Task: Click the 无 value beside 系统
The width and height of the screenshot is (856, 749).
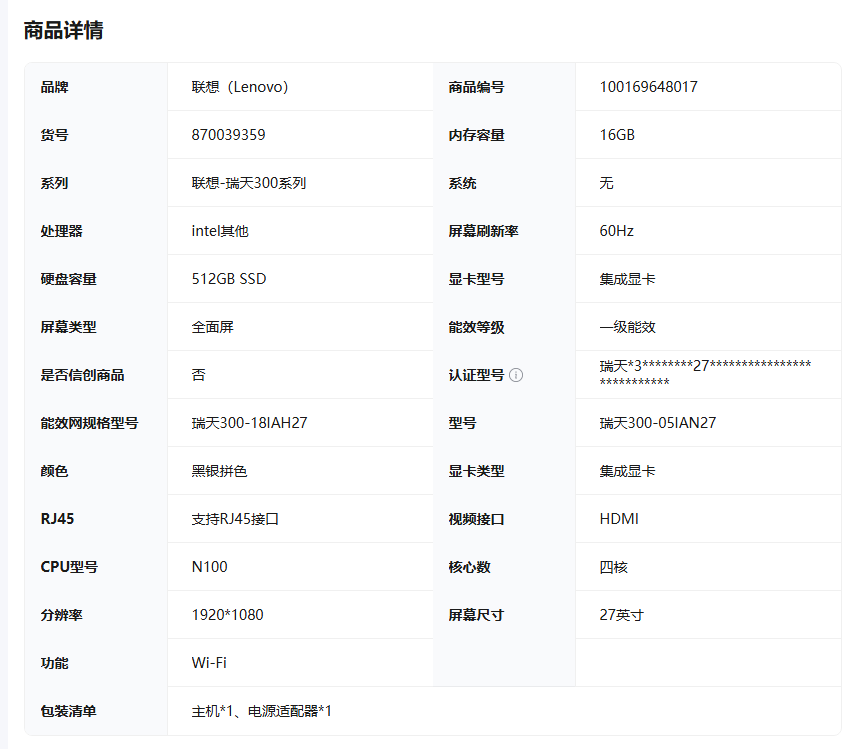Action: coord(607,183)
